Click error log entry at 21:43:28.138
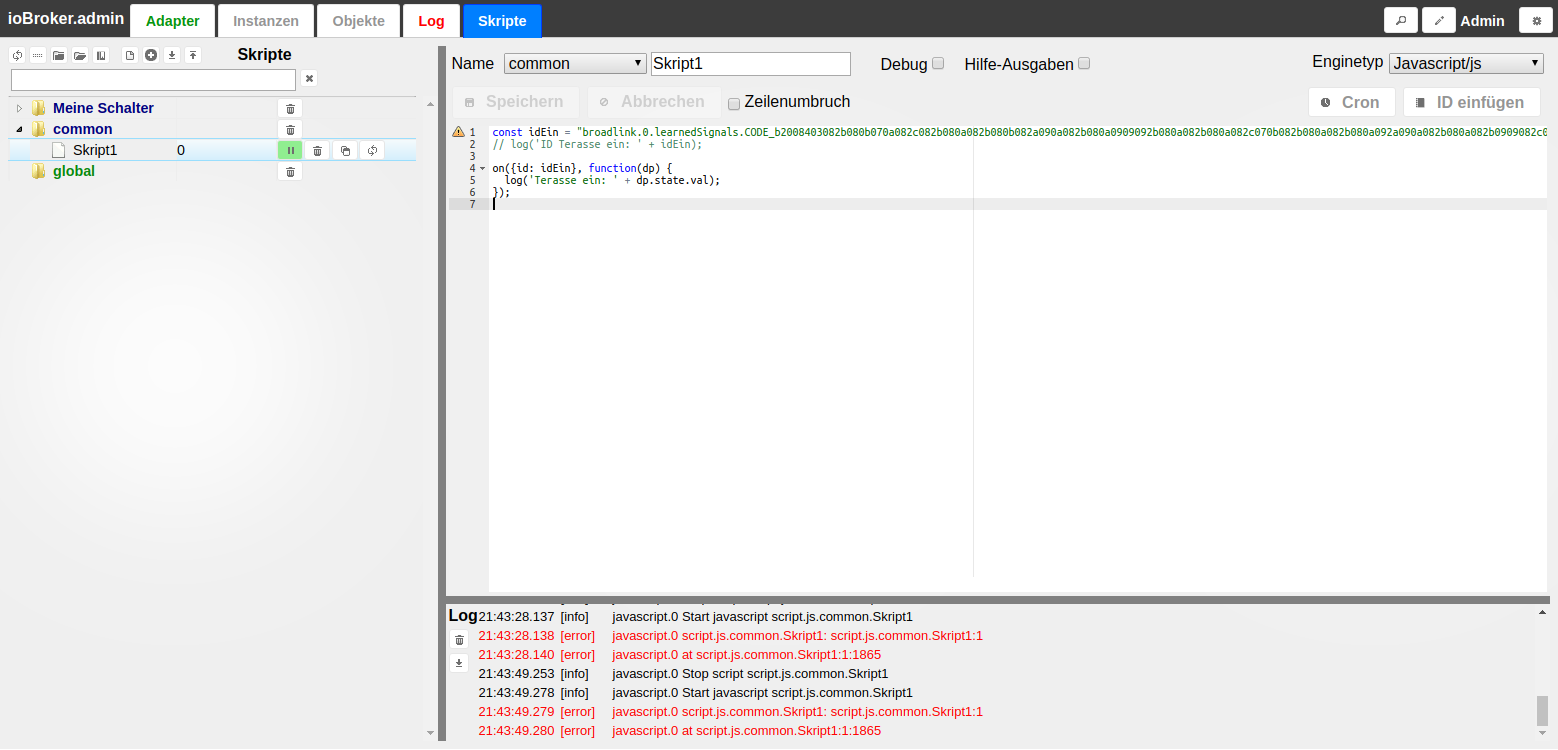 731,636
